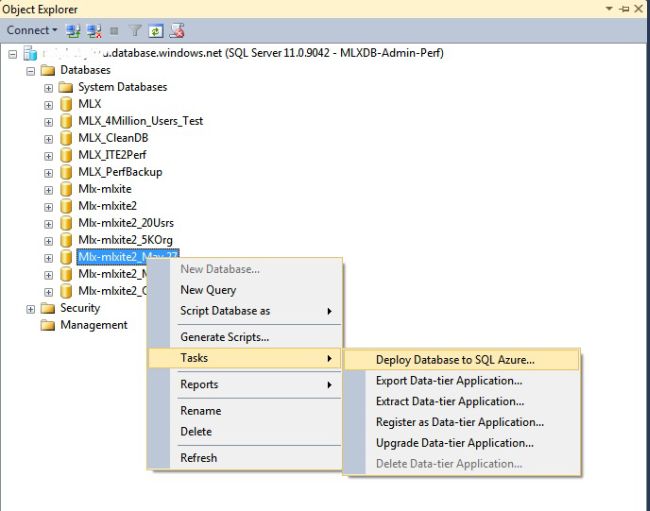650x511 pixels.
Task: Choose New Query from the context menu
Action: pos(245,290)
